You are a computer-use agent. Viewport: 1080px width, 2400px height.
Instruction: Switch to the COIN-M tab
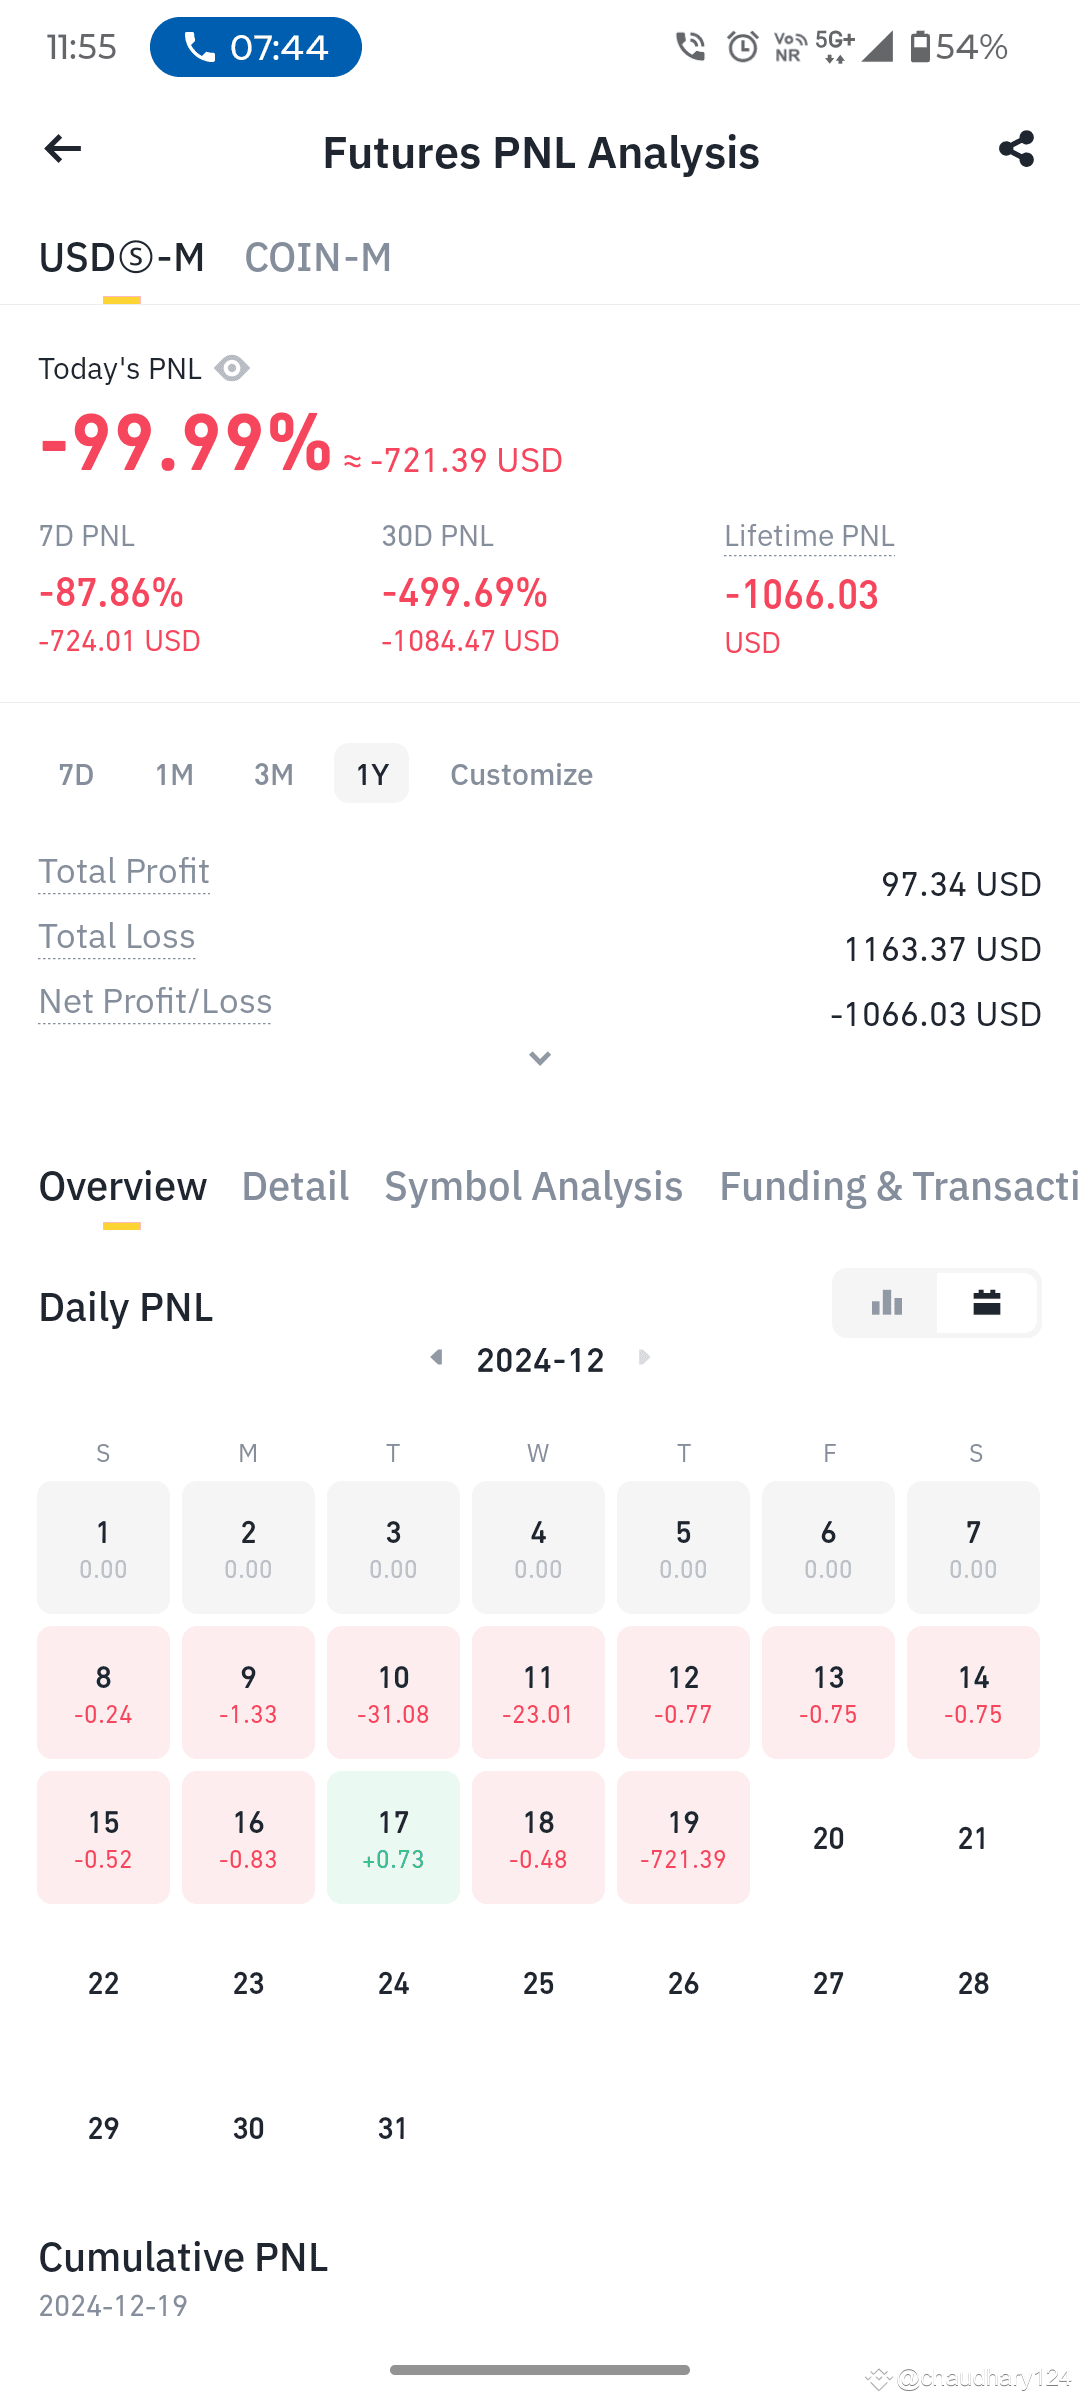point(318,258)
